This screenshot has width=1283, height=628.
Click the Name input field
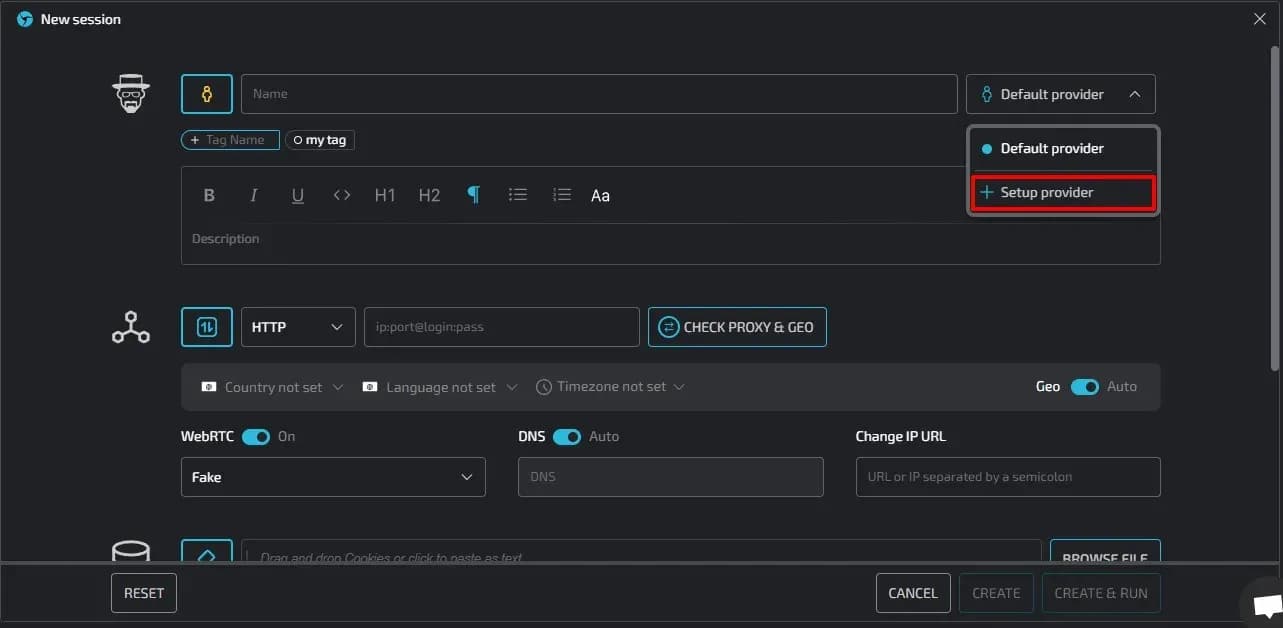599,93
